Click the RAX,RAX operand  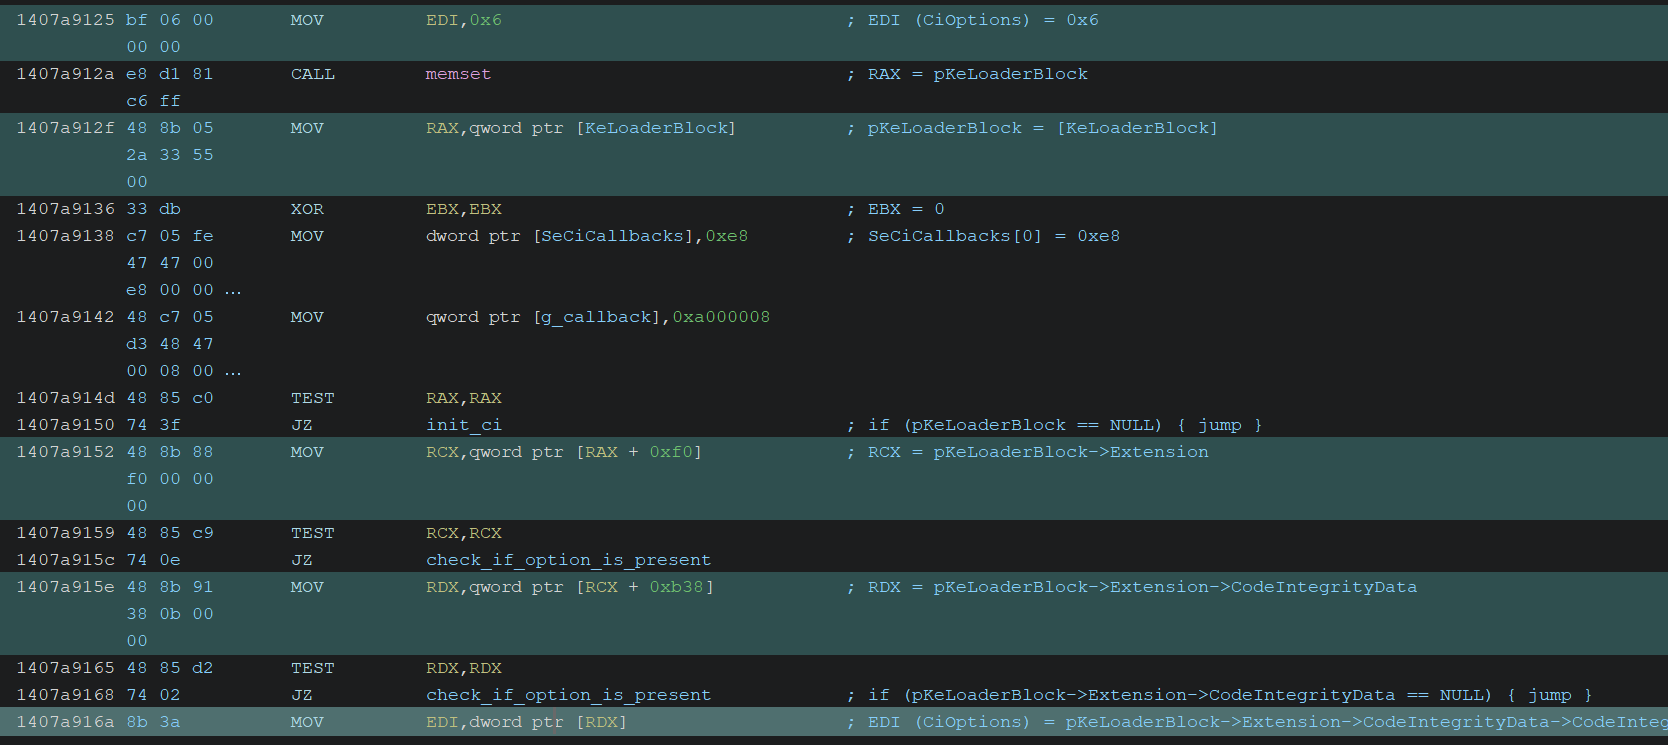coord(464,398)
